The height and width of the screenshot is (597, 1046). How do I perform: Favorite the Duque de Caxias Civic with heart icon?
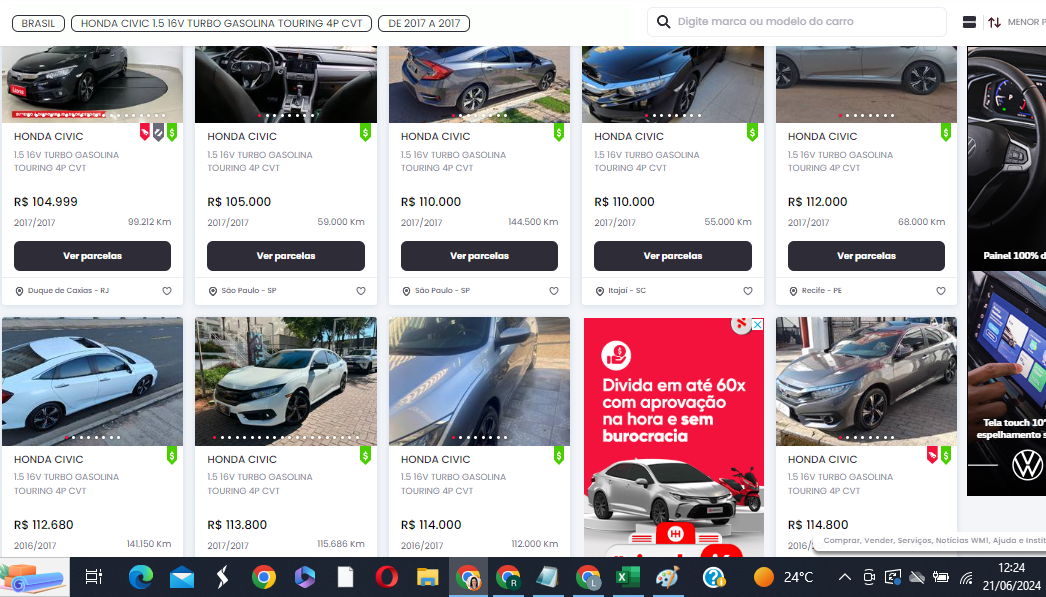pos(167,291)
